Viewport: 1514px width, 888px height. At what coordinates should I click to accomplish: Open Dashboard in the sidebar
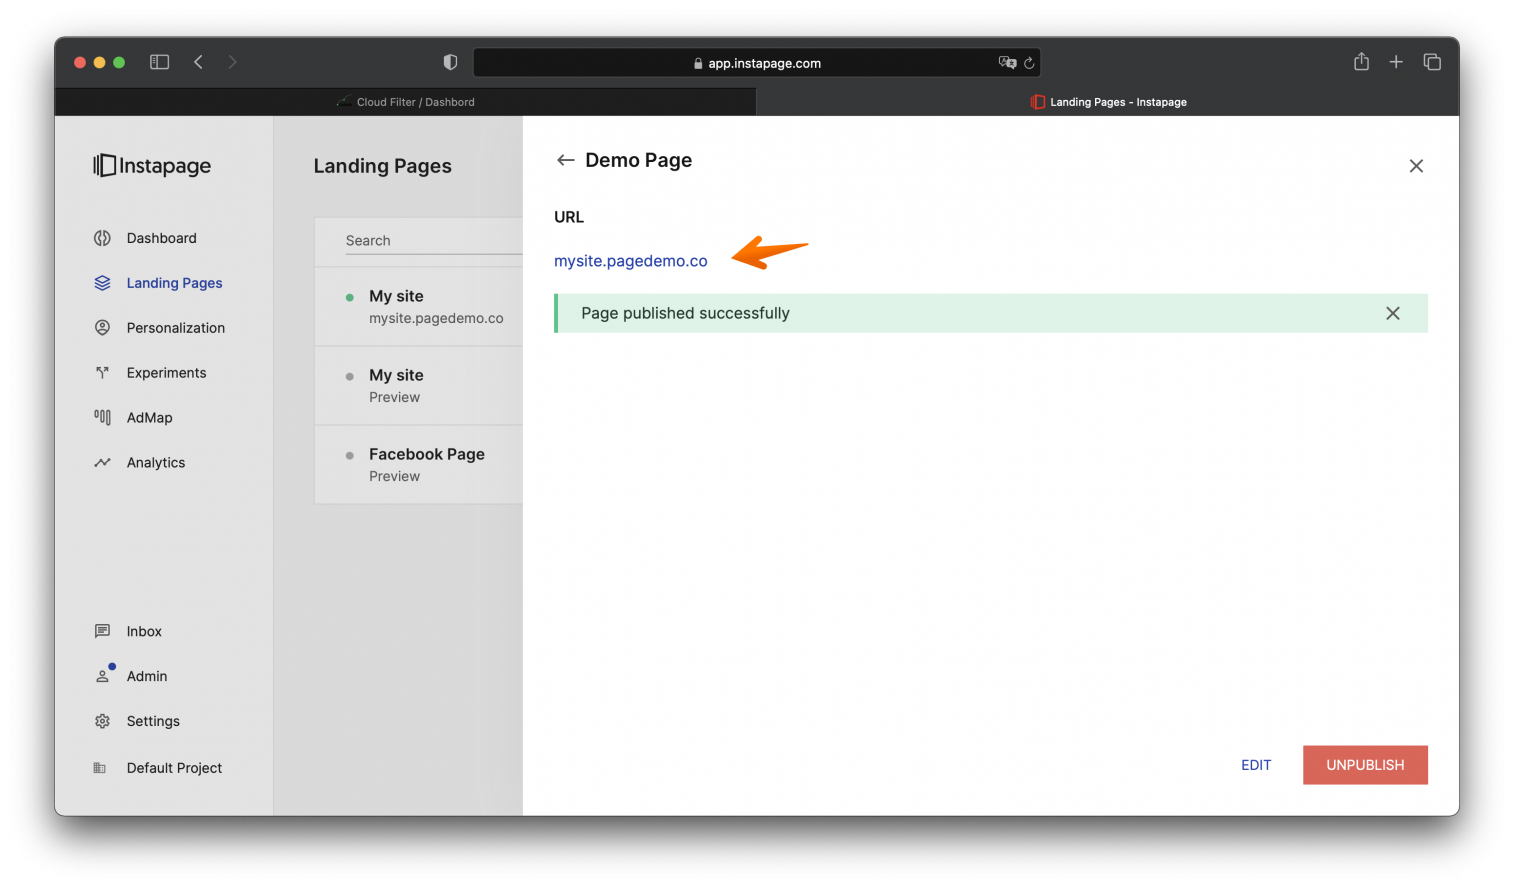coord(161,238)
